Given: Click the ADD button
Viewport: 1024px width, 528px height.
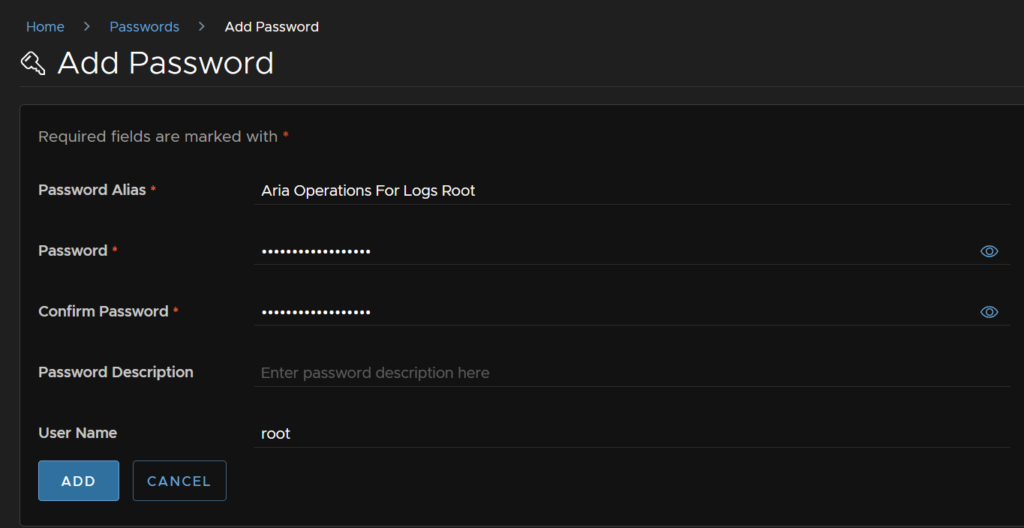Looking at the screenshot, I should point(78,481).
